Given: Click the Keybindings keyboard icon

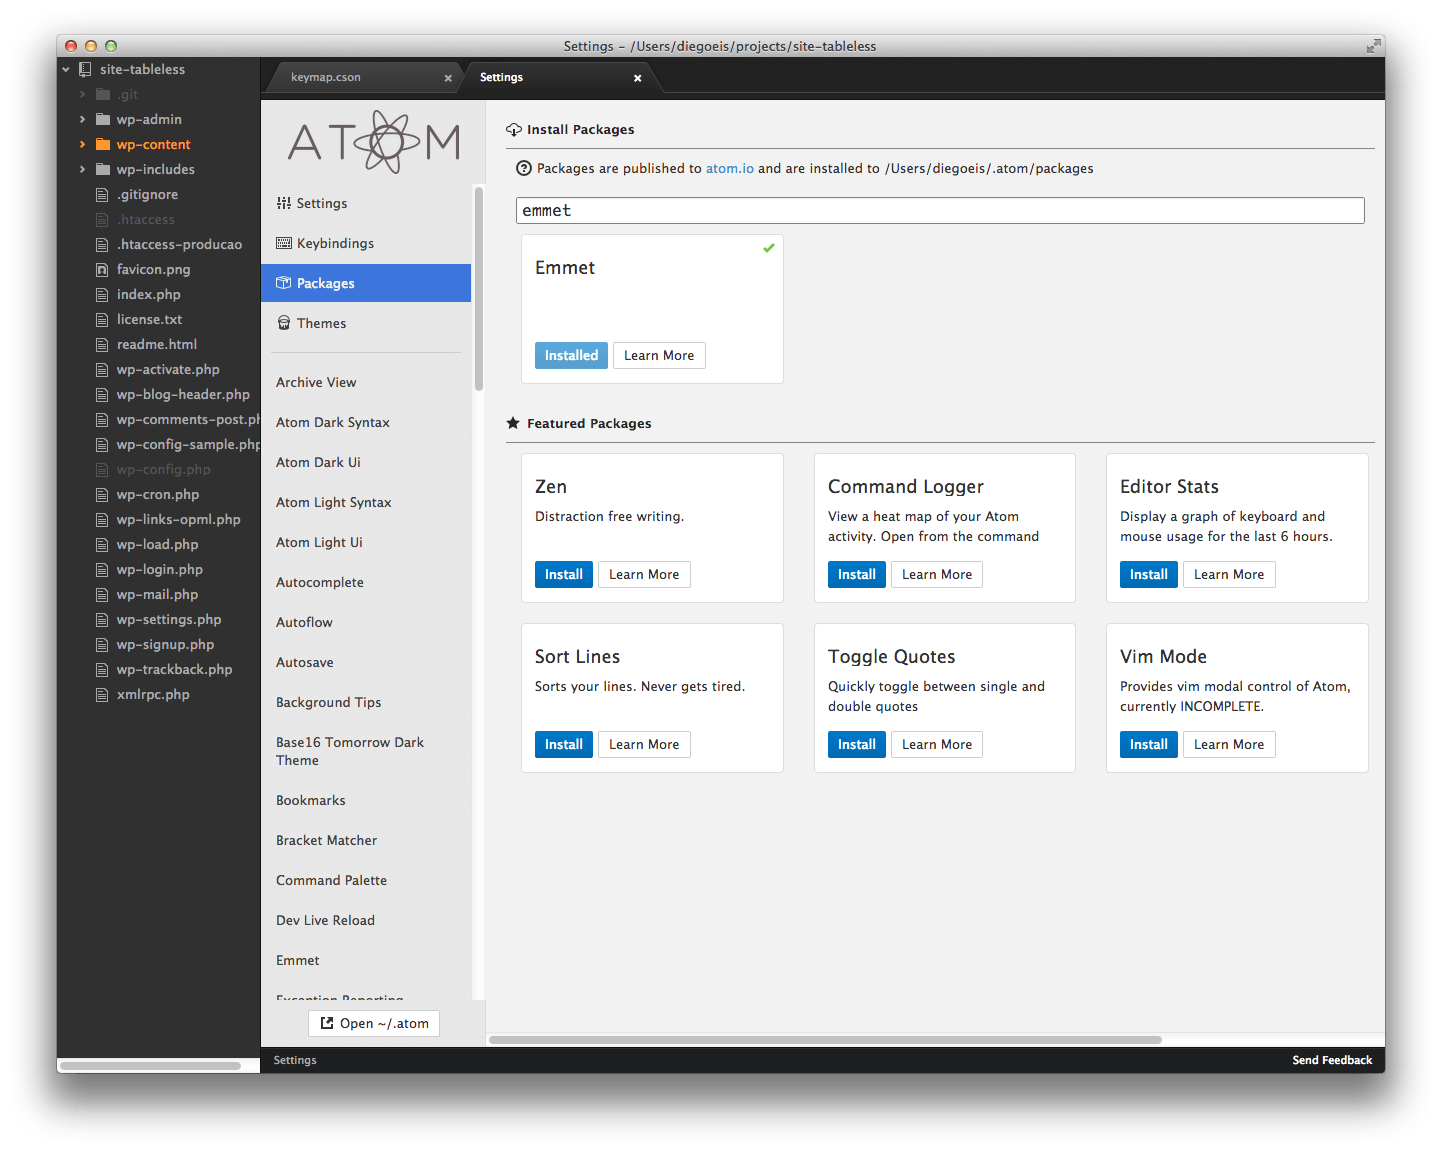Looking at the screenshot, I should pos(284,243).
